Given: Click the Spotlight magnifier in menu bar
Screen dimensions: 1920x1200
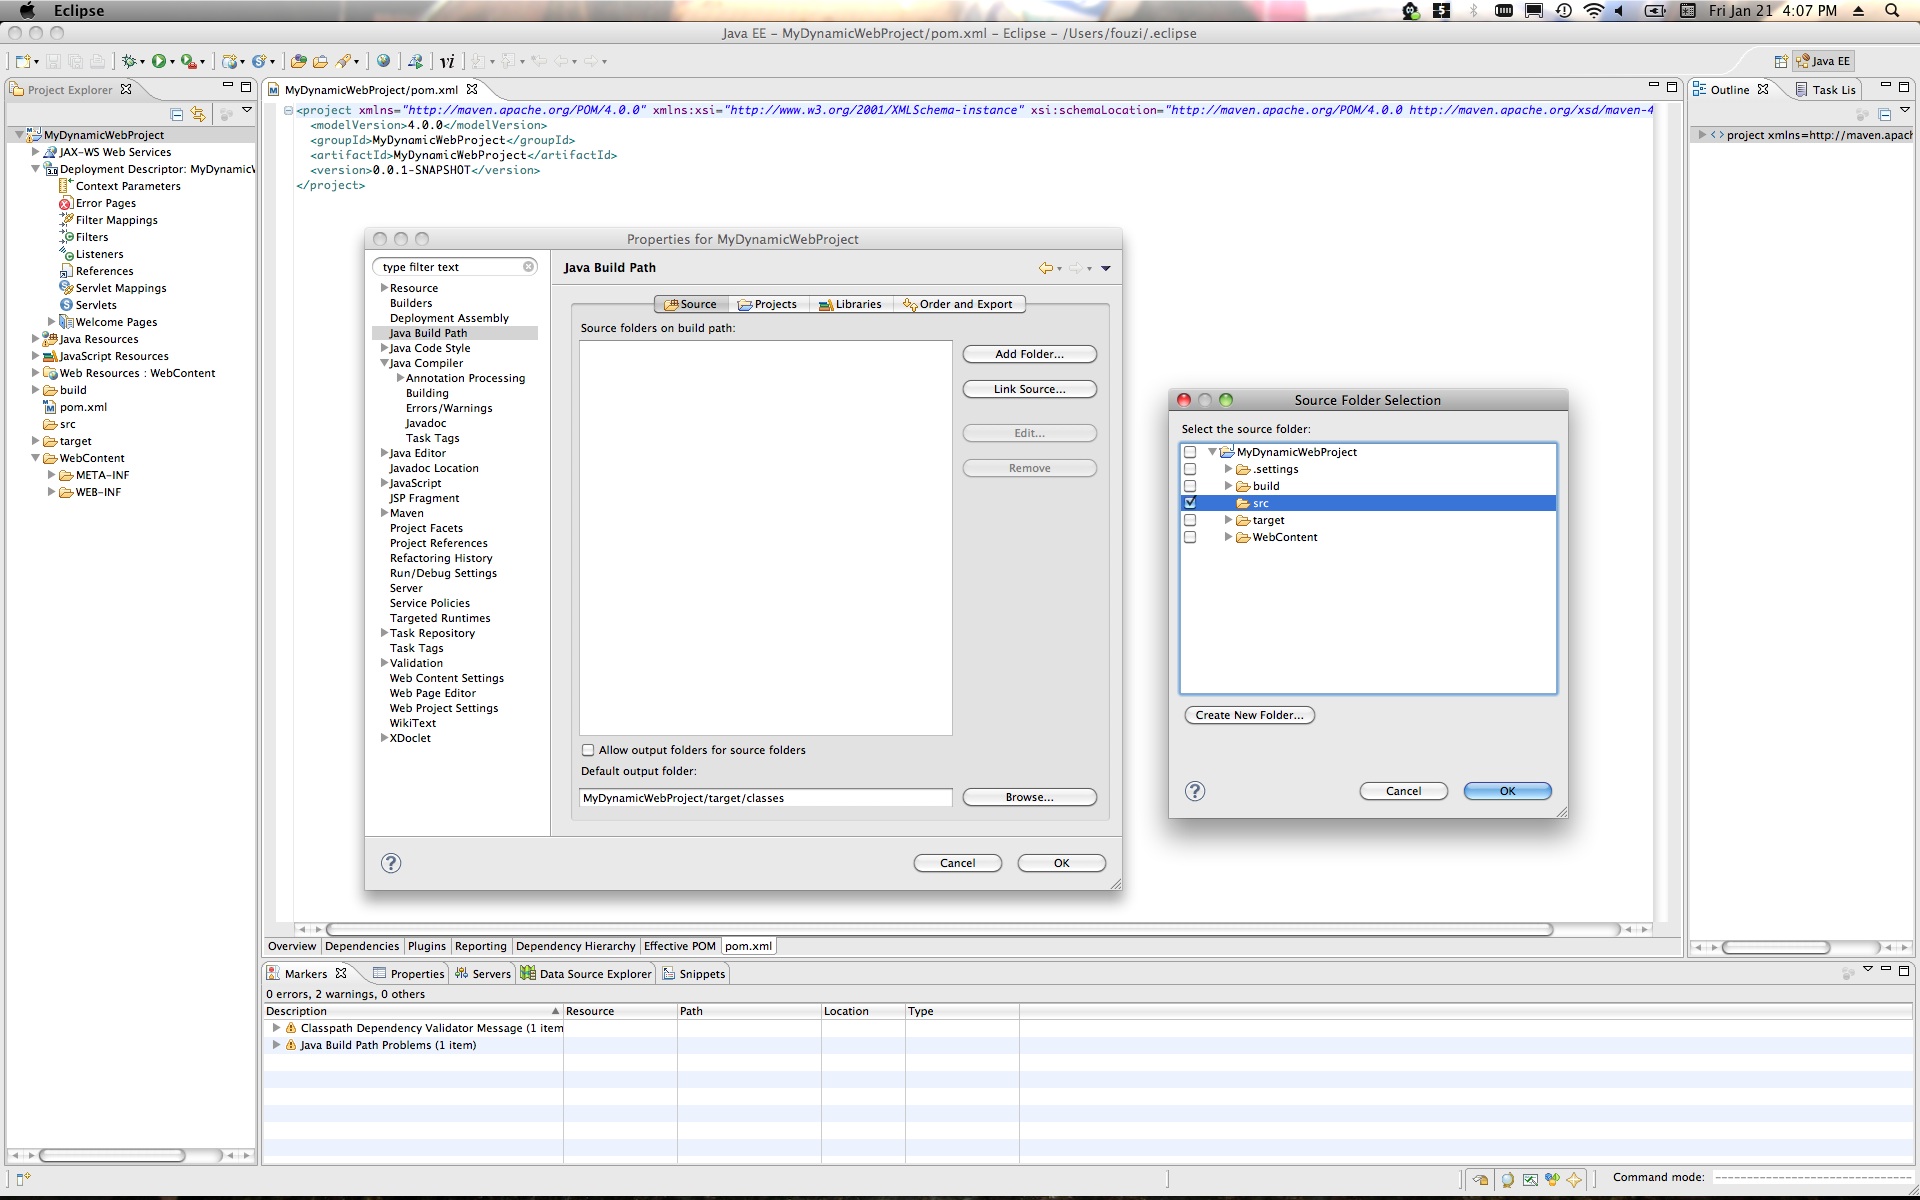Looking at the screenshot, I should pyautogui.click(x=1892, y=11).
